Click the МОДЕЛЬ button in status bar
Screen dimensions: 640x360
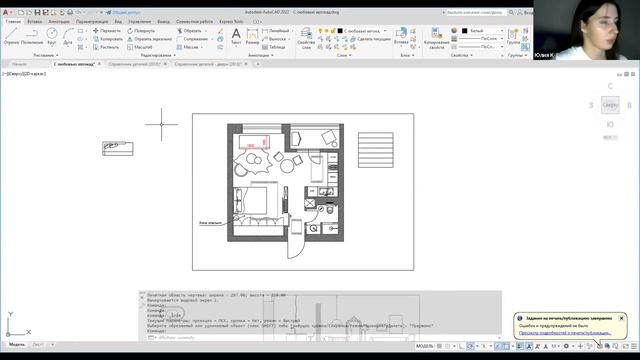coord(424,346)
